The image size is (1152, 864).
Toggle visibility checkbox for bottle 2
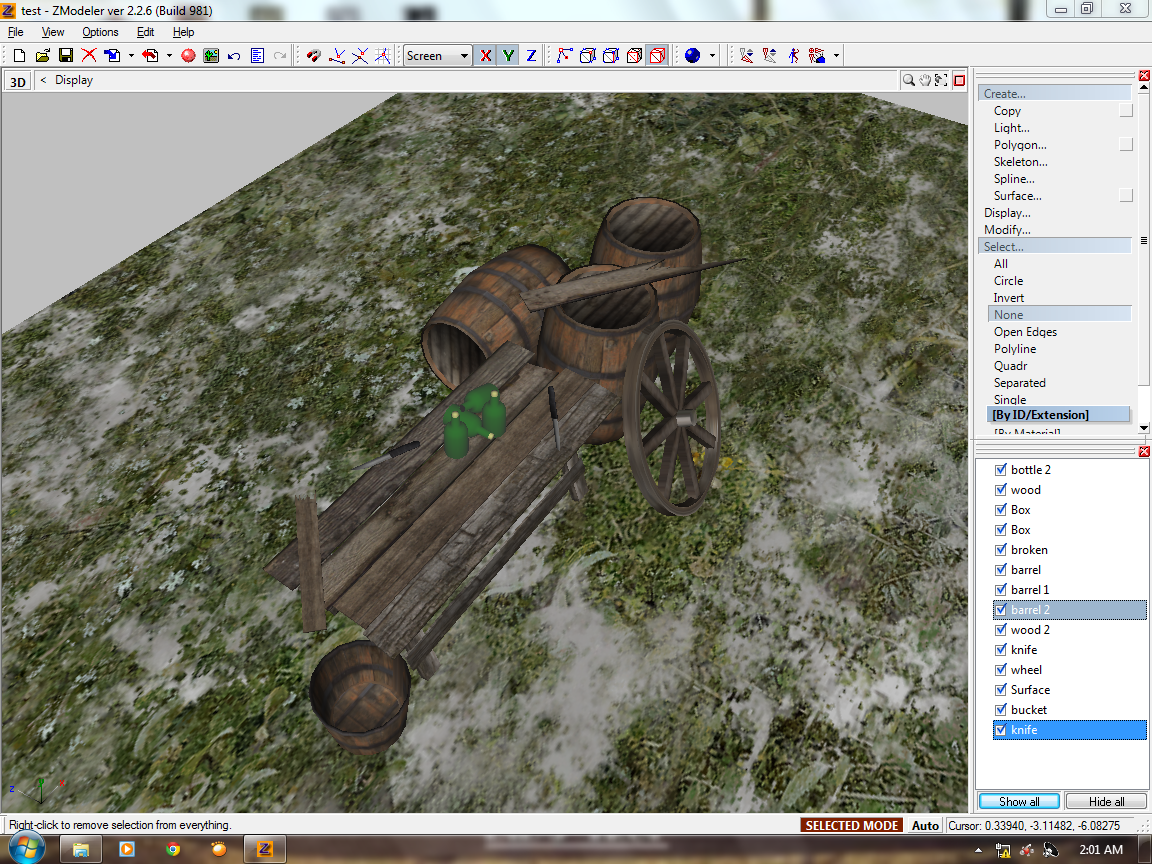1001,469
